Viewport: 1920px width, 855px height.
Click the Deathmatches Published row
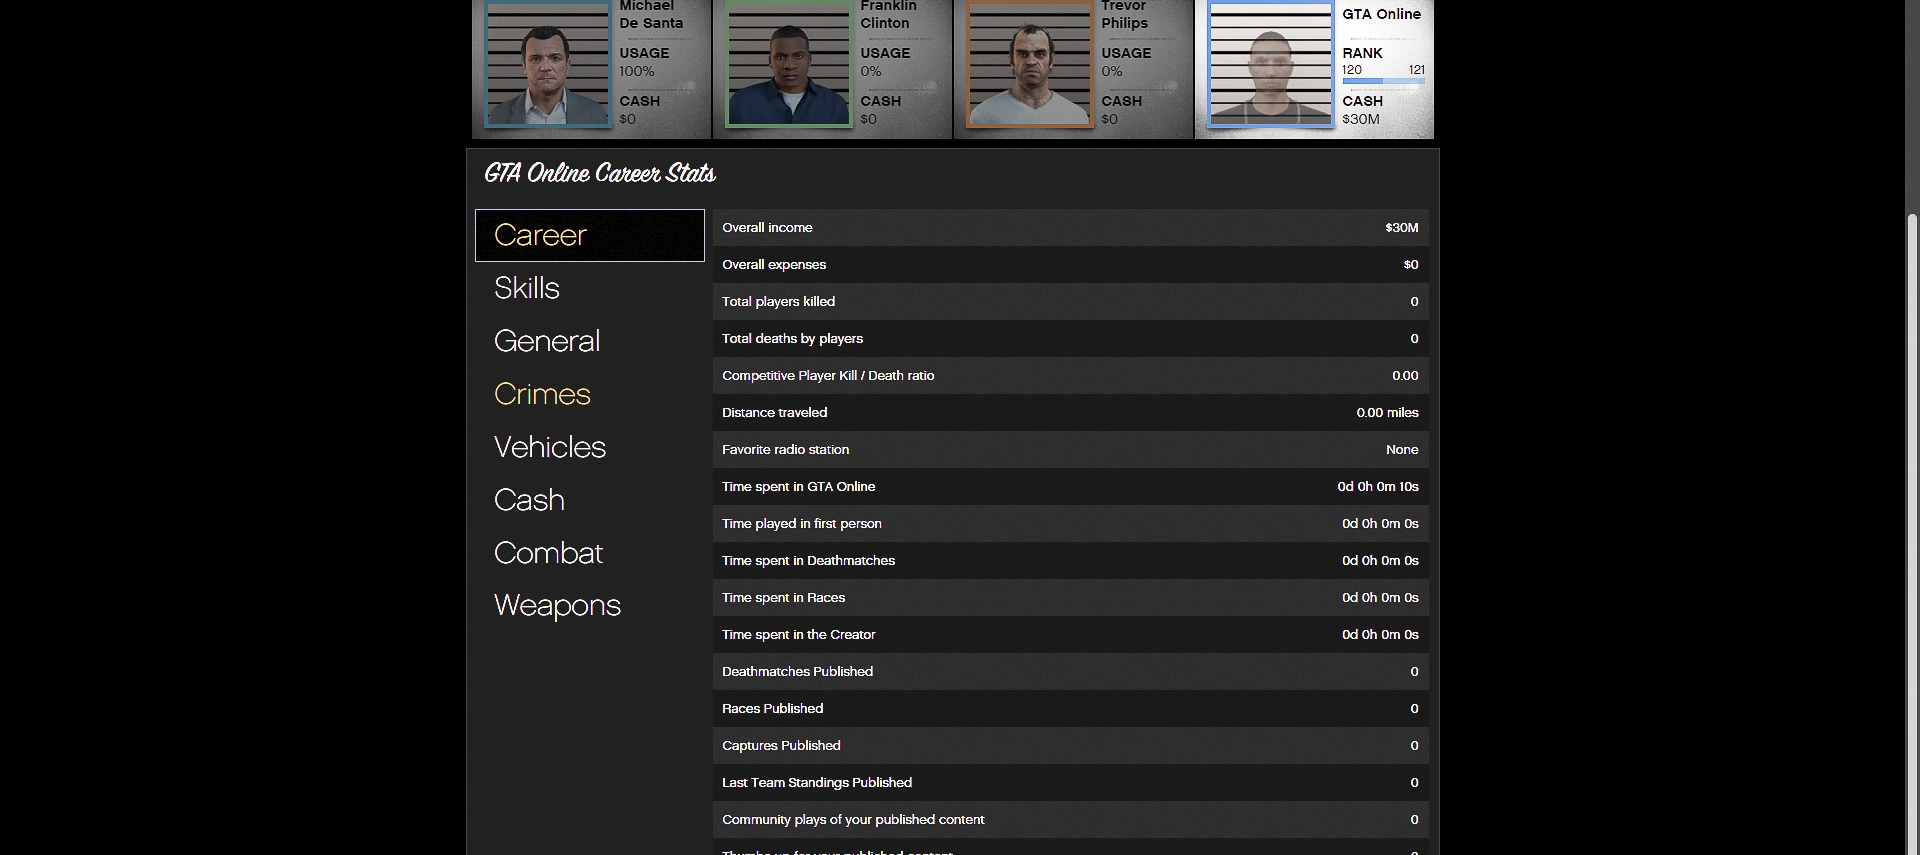click(1070, 672)
